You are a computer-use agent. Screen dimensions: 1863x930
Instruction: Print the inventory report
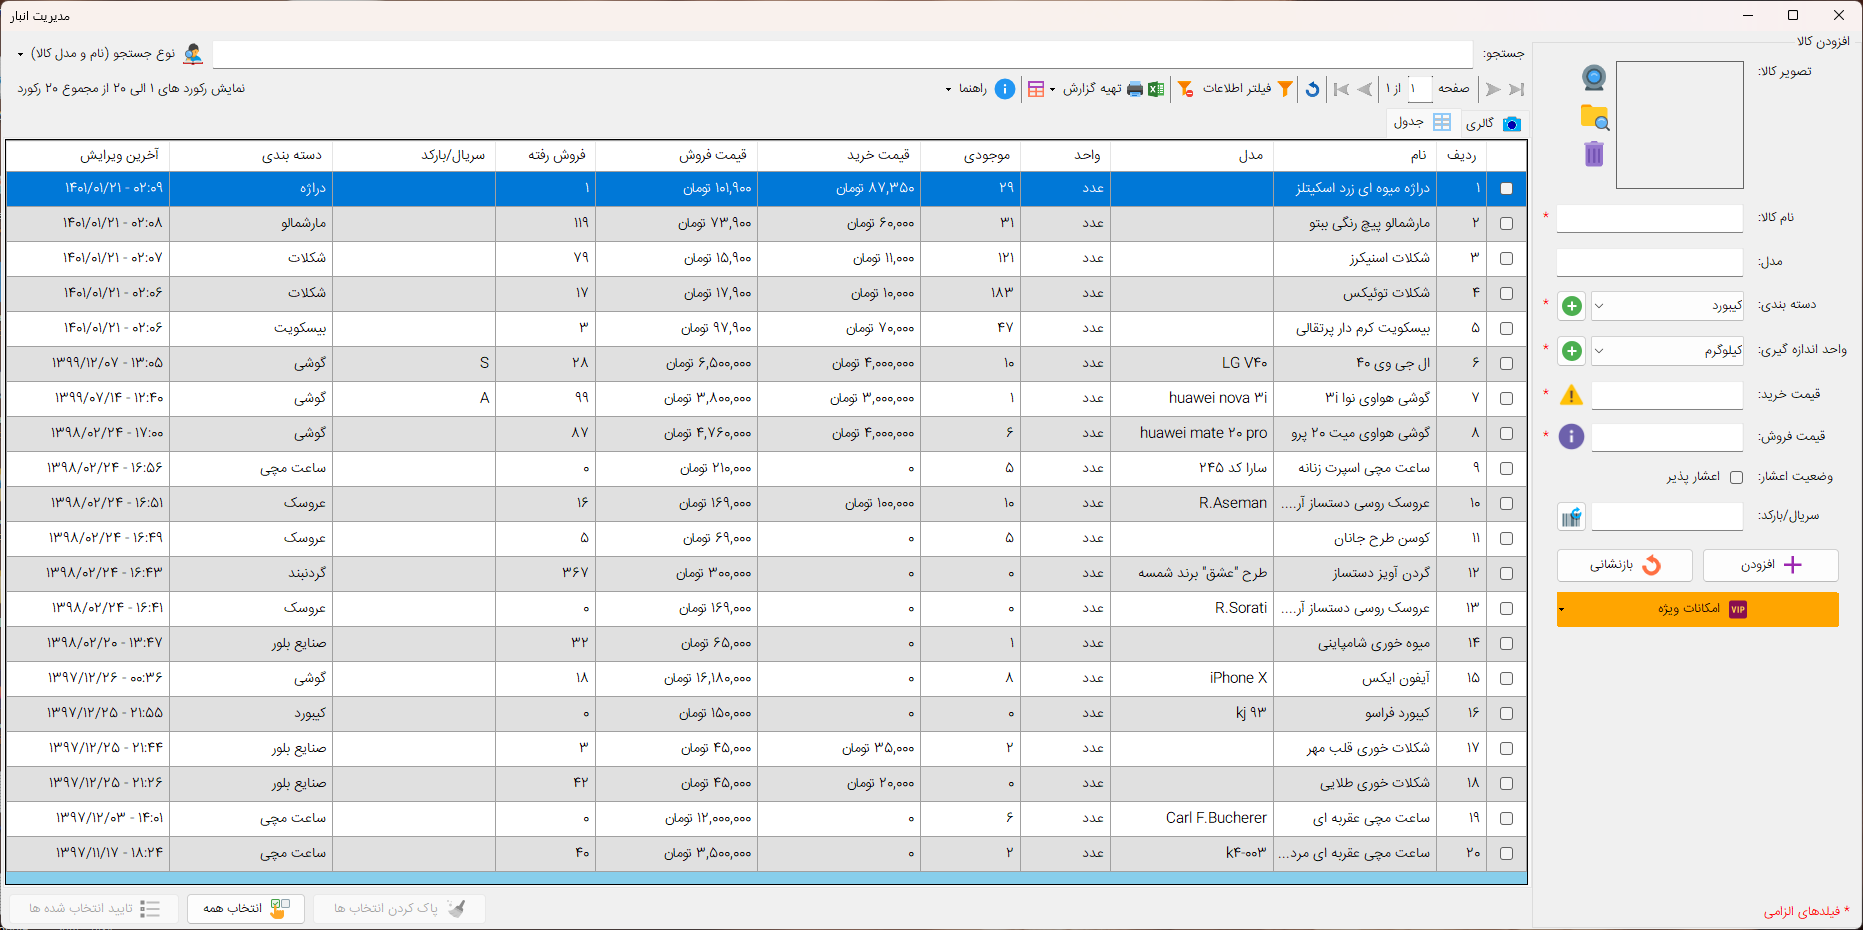tap(1135, 89)
